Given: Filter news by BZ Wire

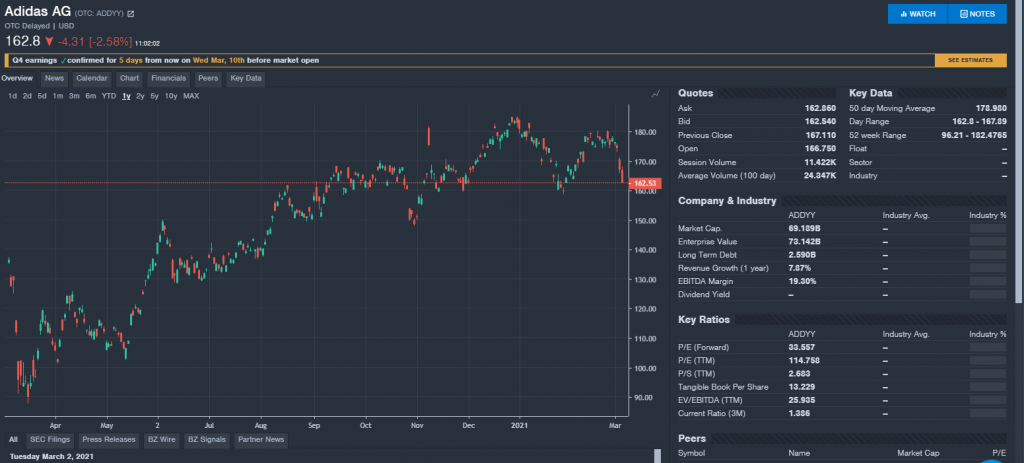Looking at the screenshot, I should pyautogui.click(x=161, y=439).
